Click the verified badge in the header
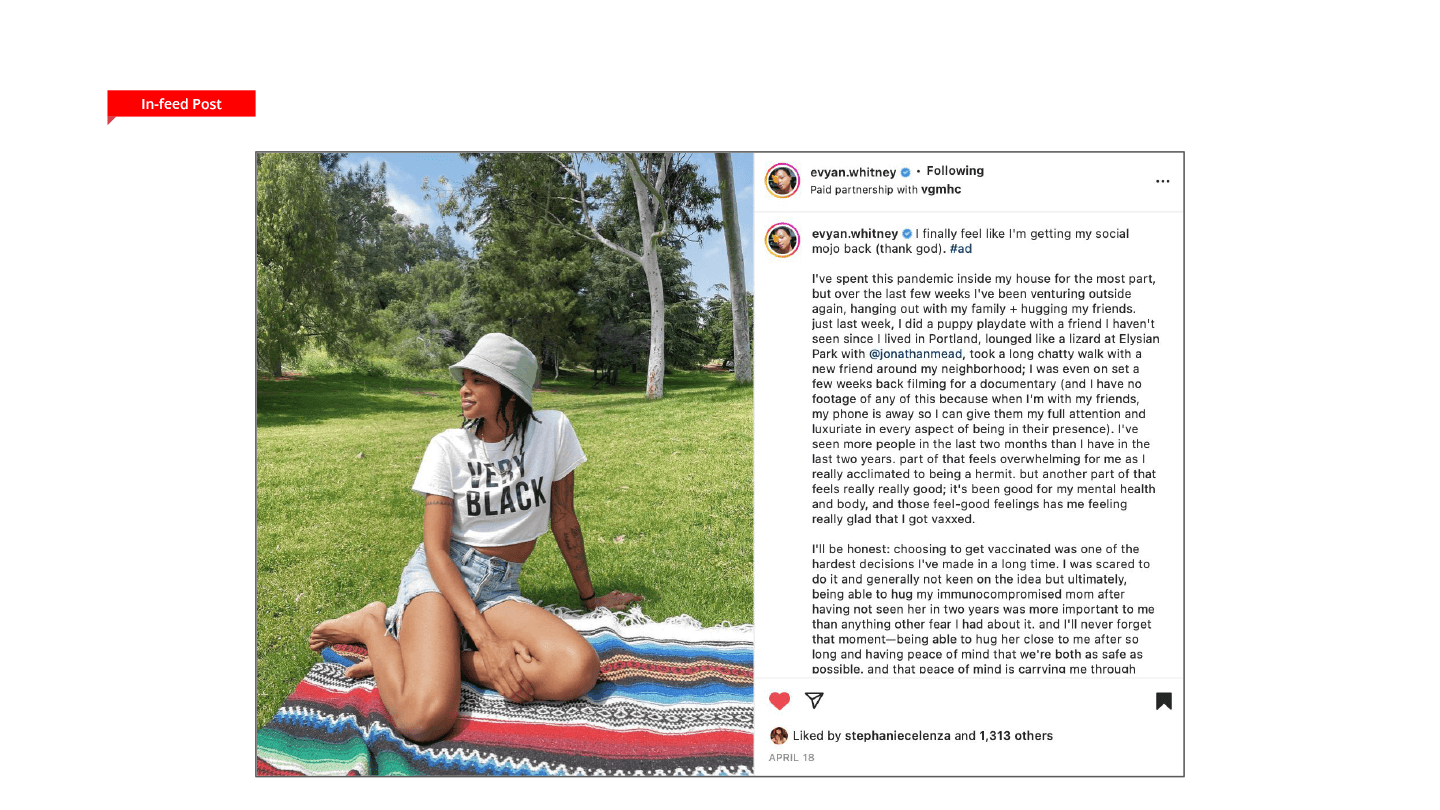Viewport: 1440px width, 810px height. pos(905,172)
